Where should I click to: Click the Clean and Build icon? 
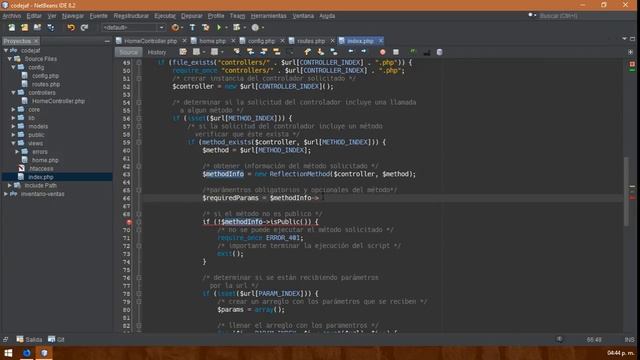pos(206,27)
